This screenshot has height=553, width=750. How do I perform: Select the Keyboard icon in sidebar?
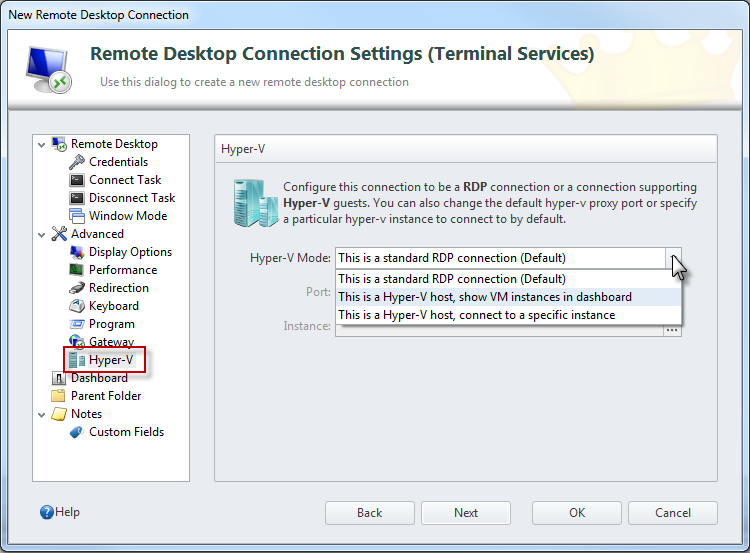(77, 306)
